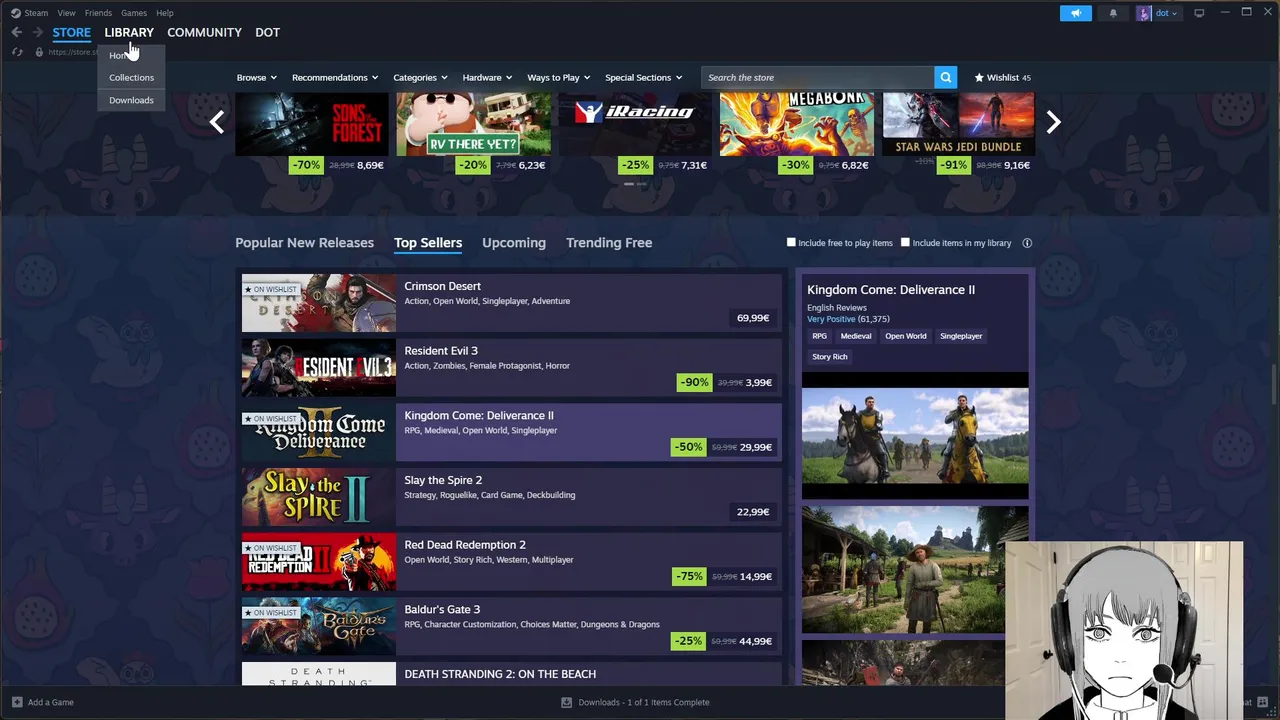Click in the Search the store field

coord(817,77)
